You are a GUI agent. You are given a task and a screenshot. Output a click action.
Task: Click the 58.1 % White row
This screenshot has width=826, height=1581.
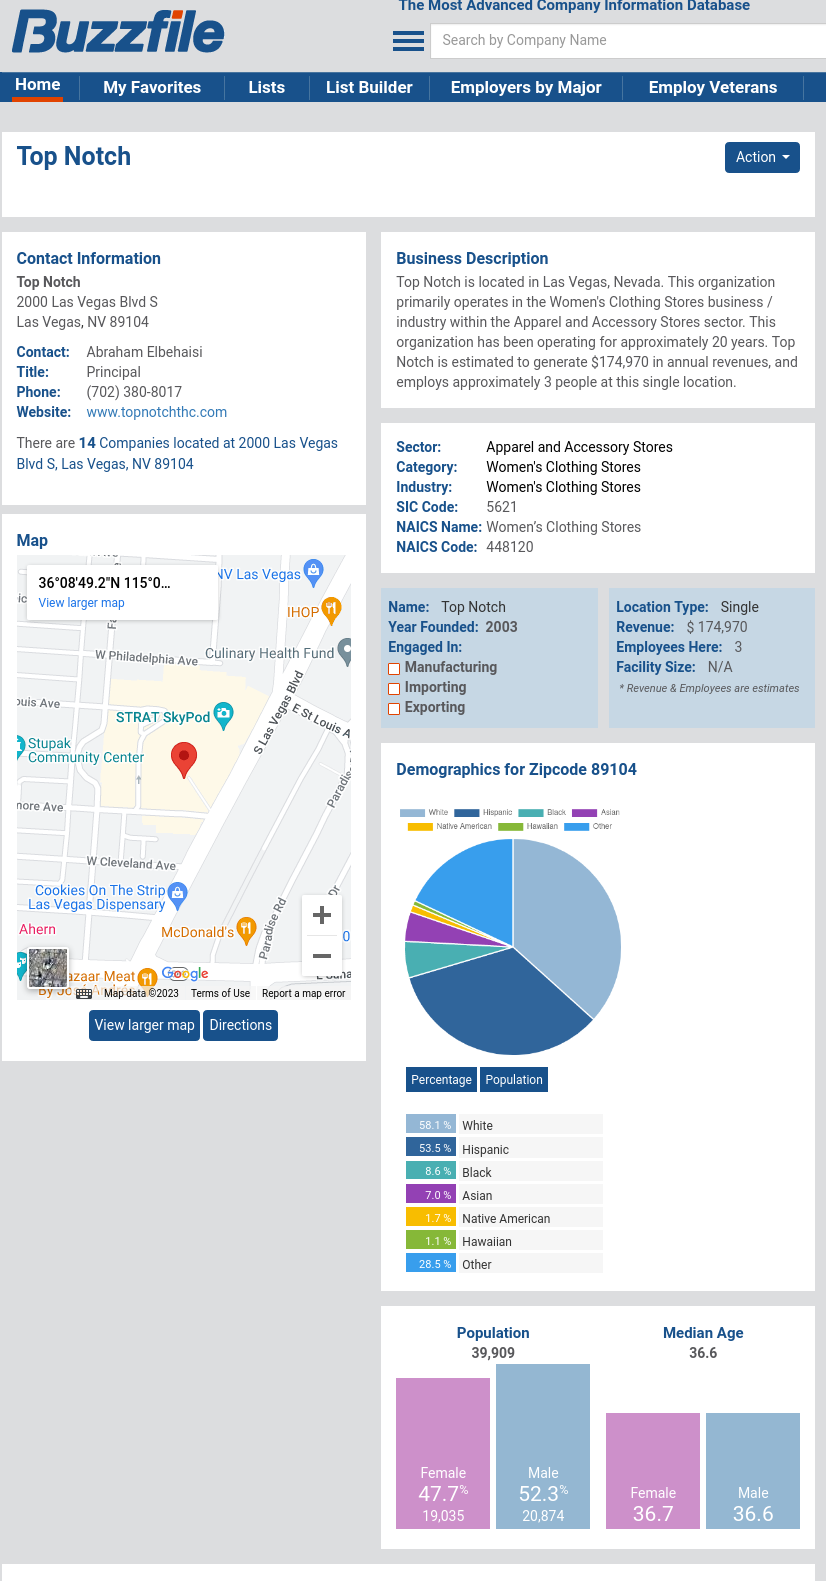coord(504,1125)
